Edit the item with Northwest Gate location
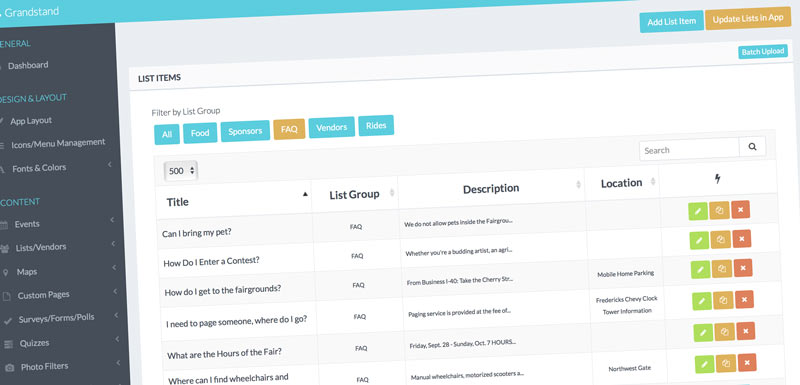The width and height of the screenshot is (800, 385). pos(705,364)
